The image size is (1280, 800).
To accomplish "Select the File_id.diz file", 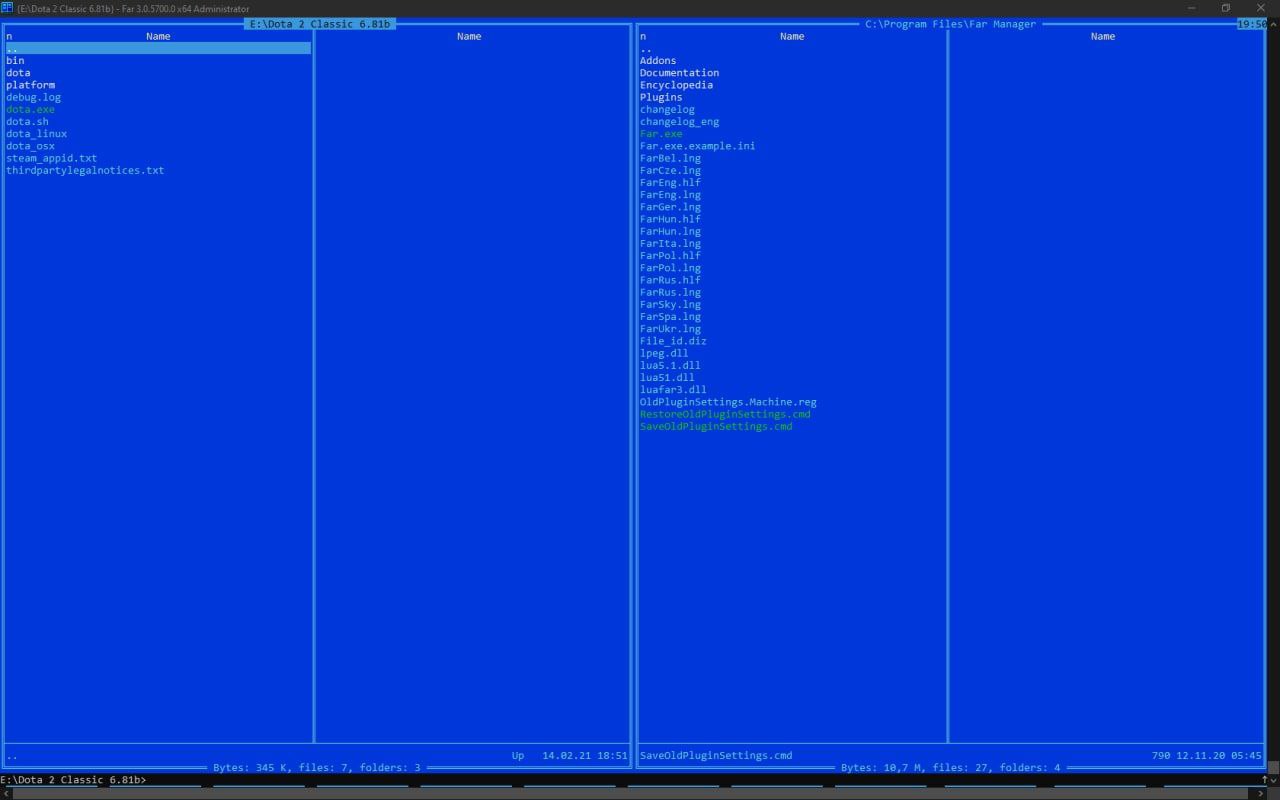I will click(673, 341).
